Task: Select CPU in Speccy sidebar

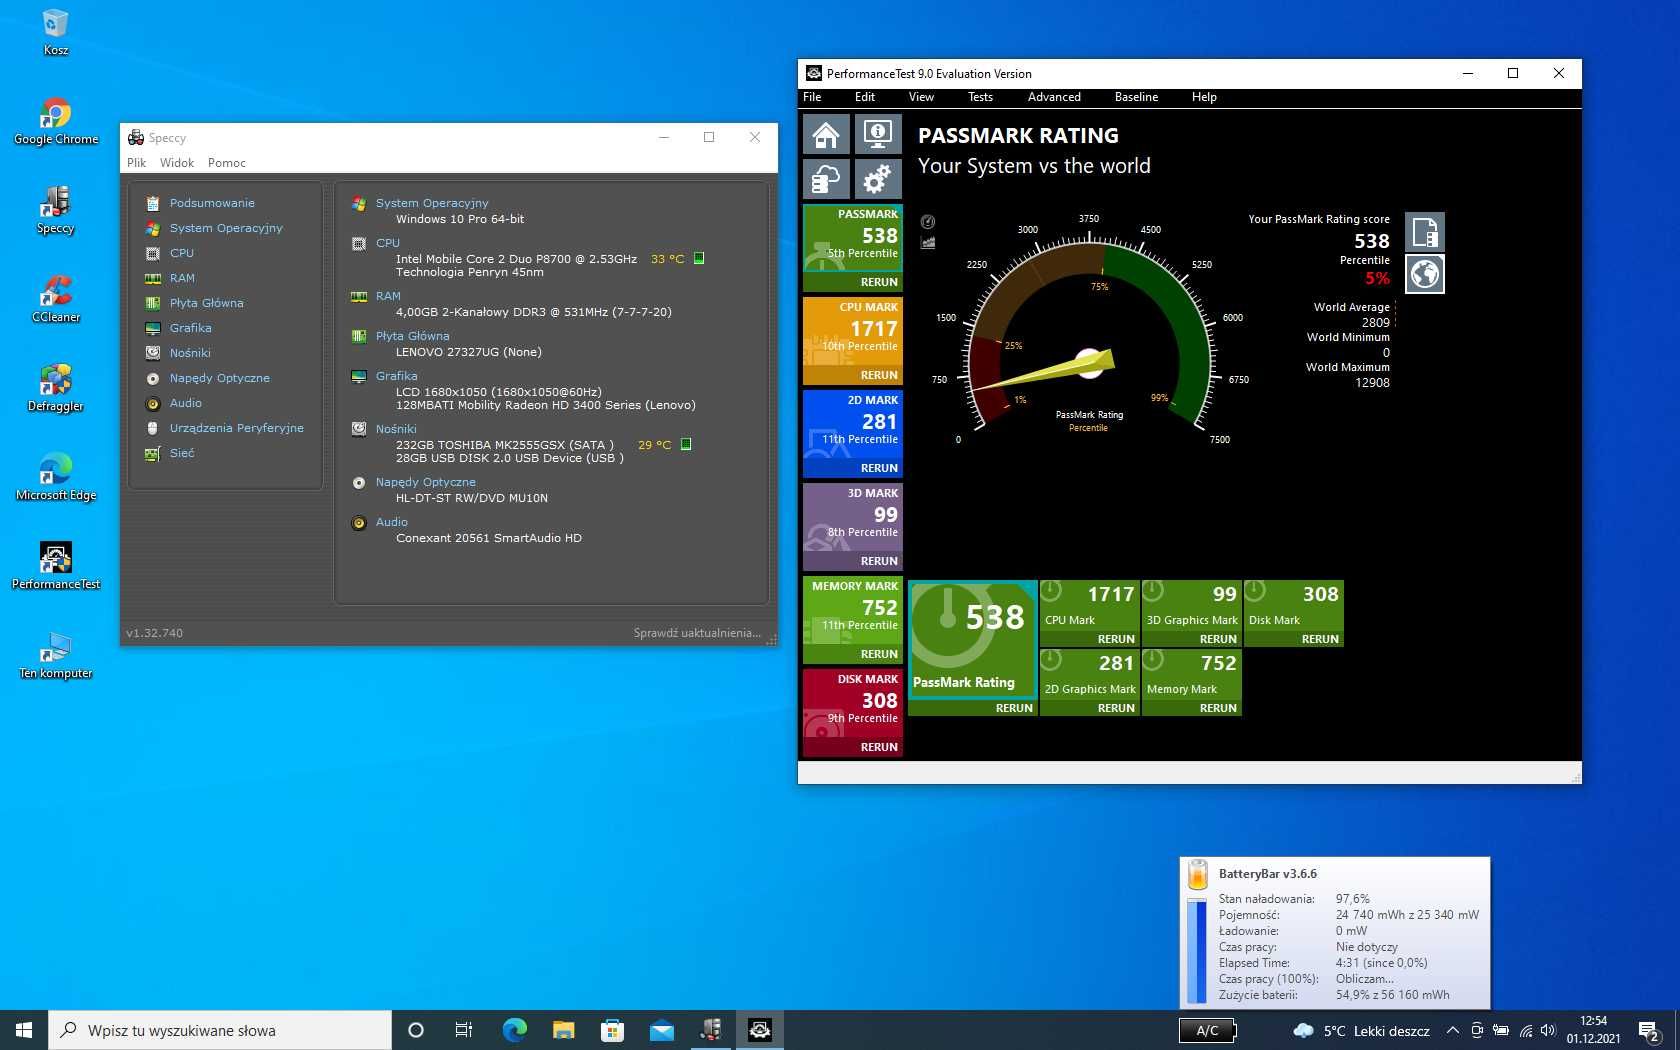Action: click(x=182, y=253)
